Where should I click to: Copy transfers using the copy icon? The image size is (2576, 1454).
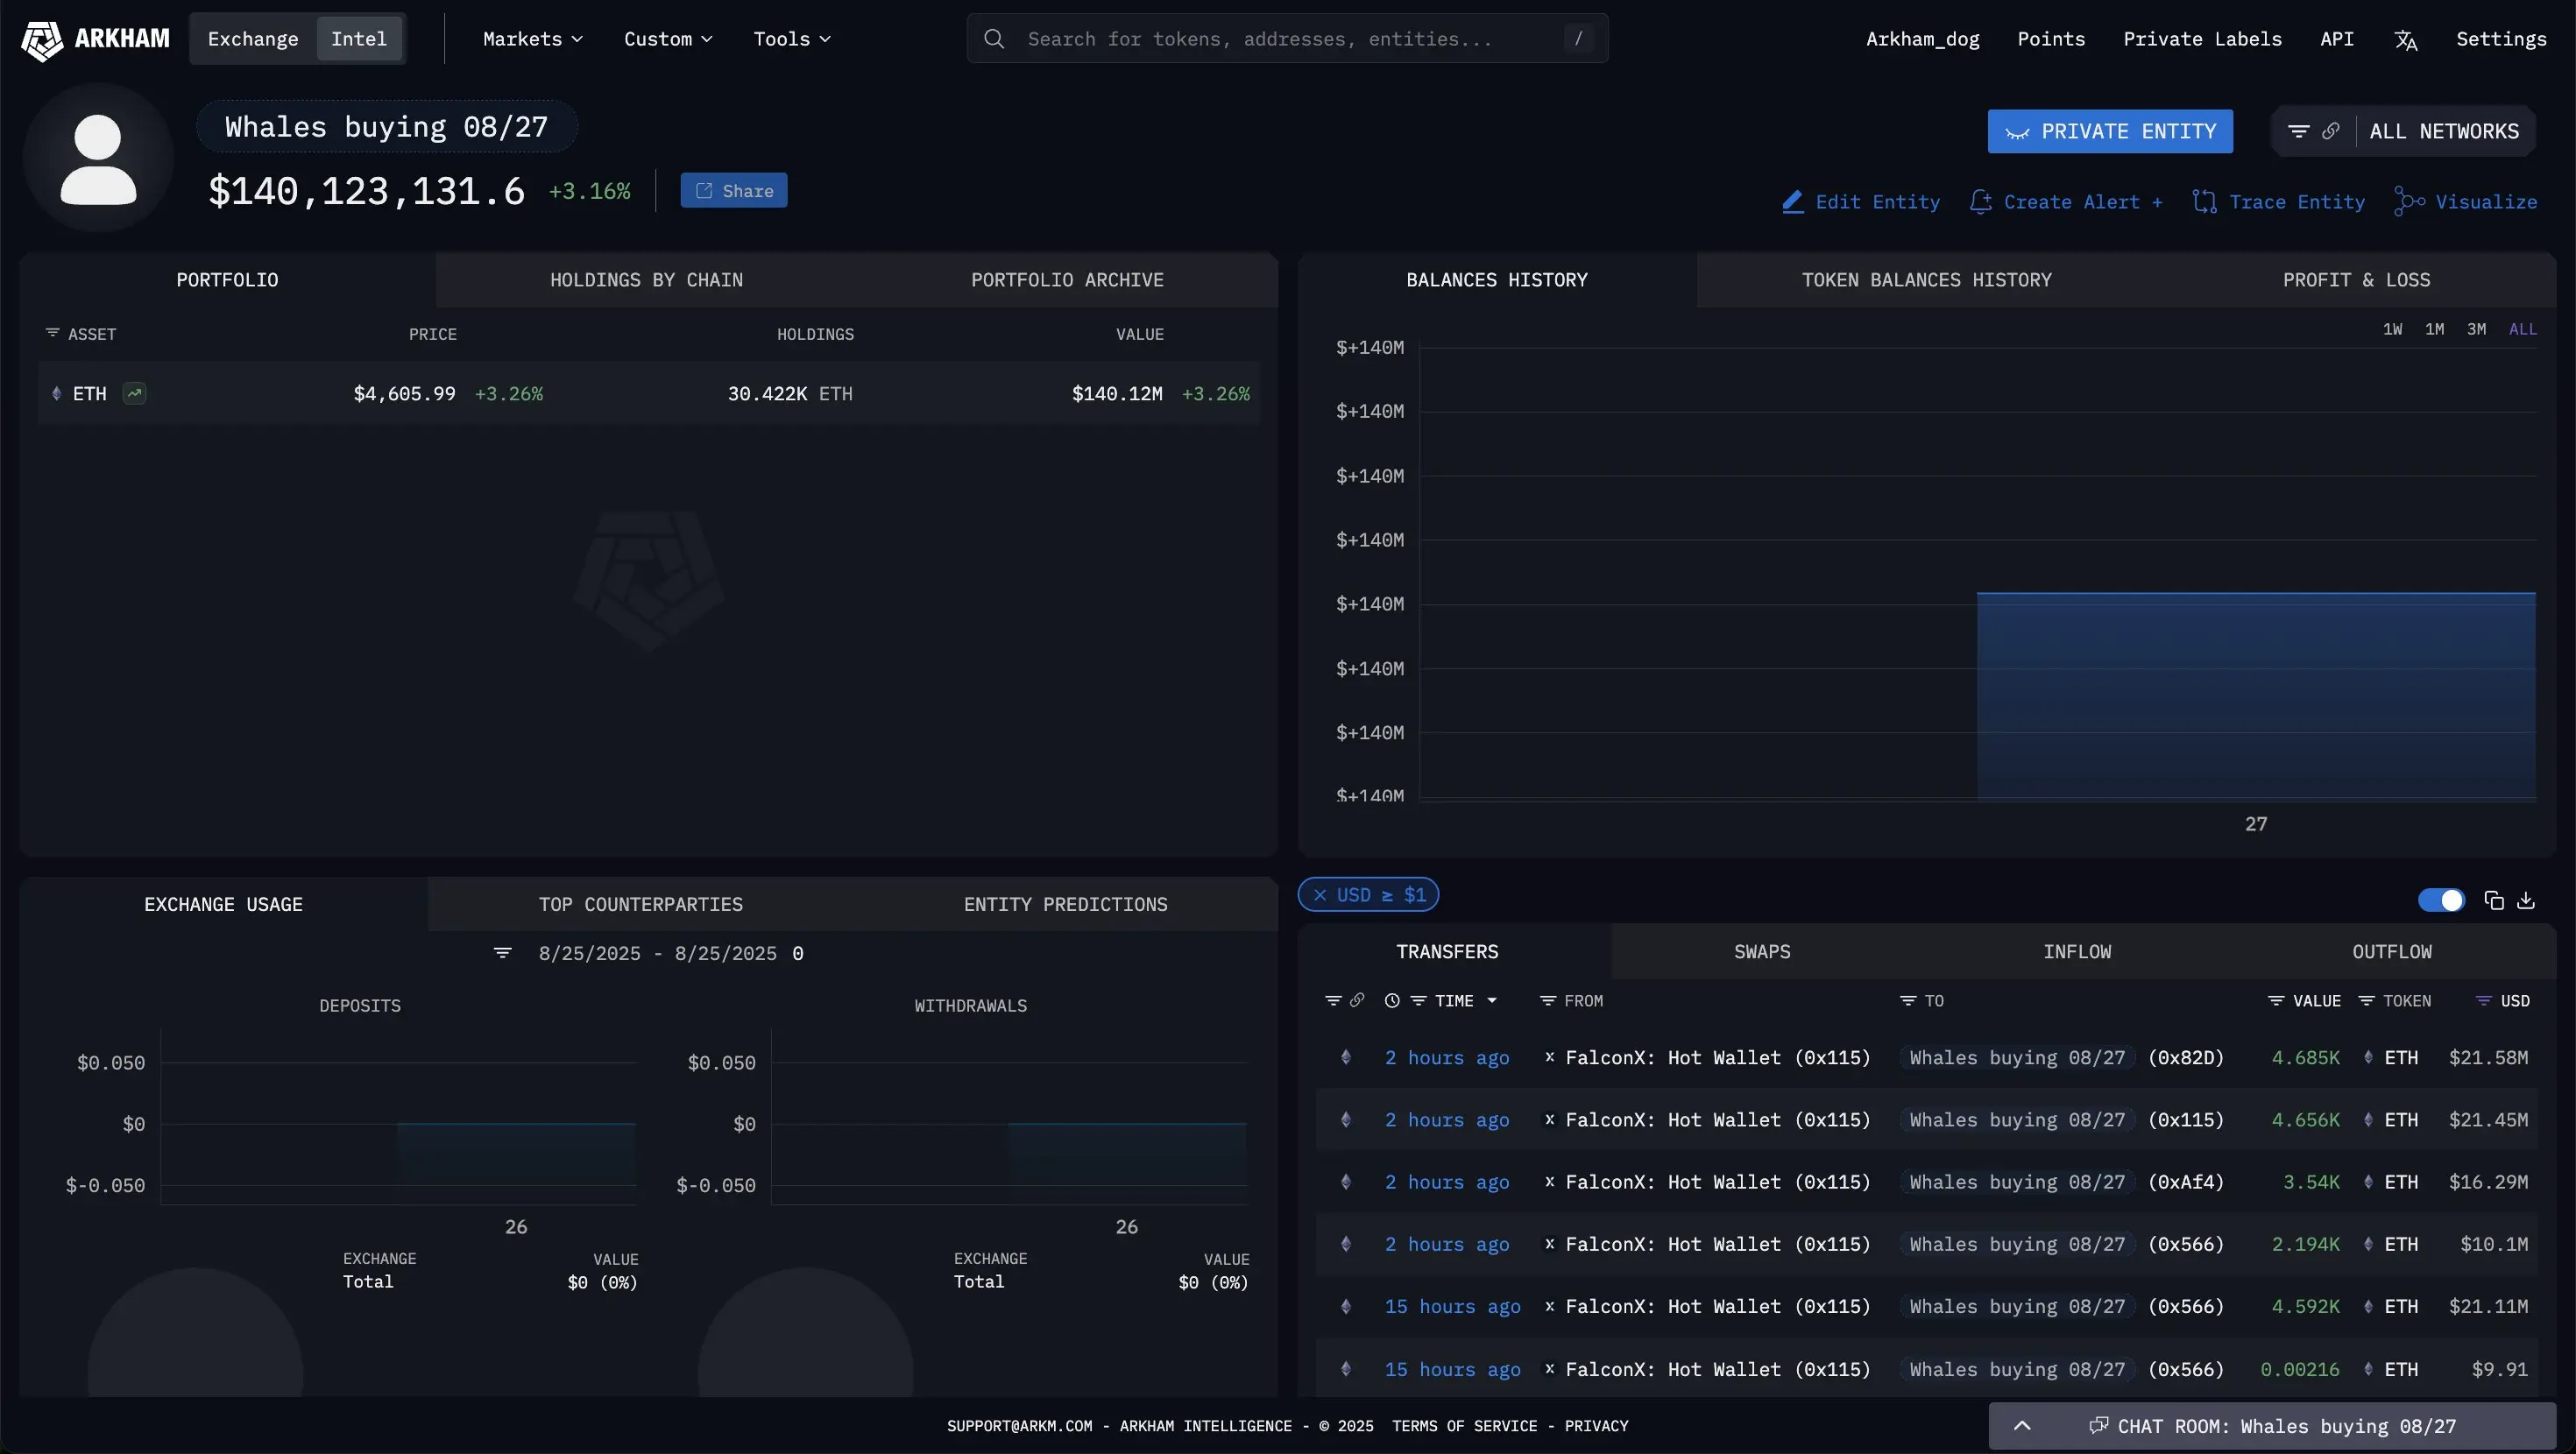(x=2494, y=901)
